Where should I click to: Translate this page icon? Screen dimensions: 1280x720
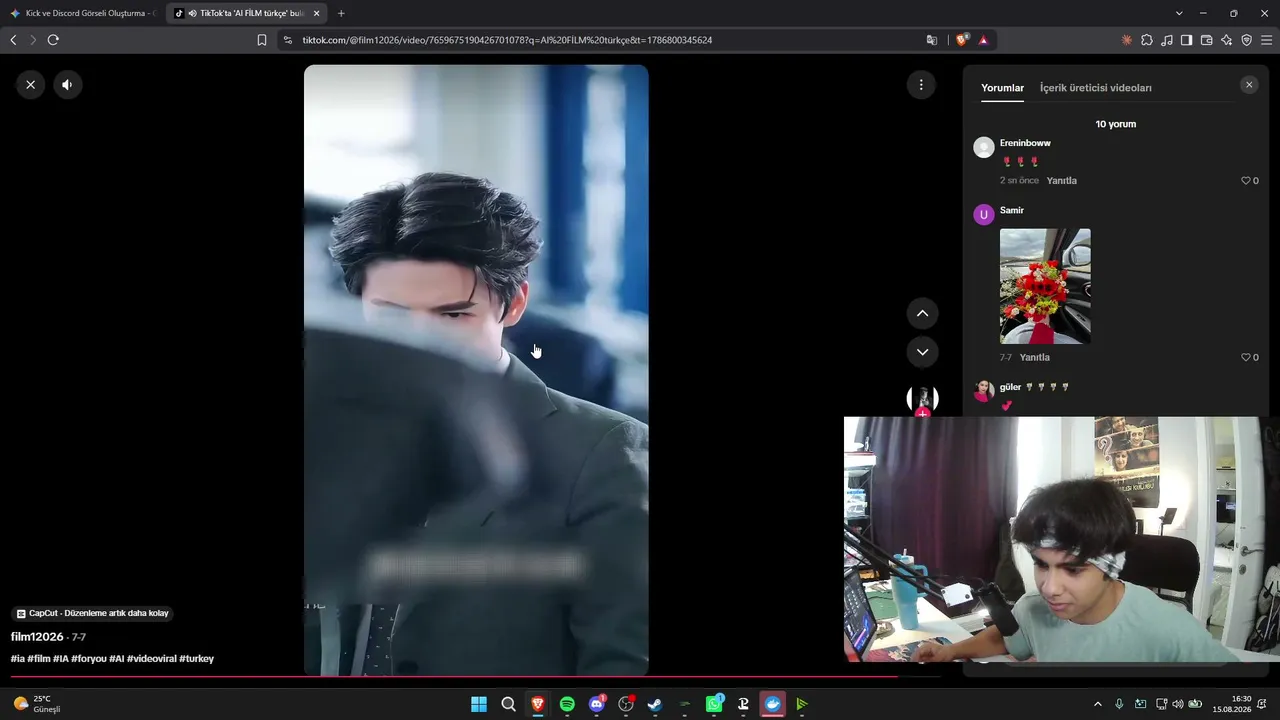click(932, 40)
